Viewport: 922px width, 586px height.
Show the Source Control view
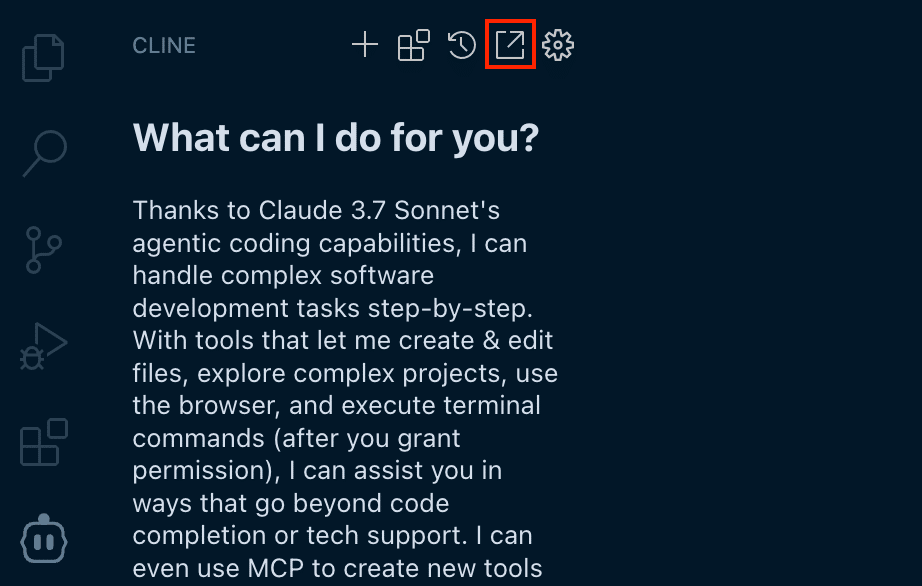click(44, 249)
